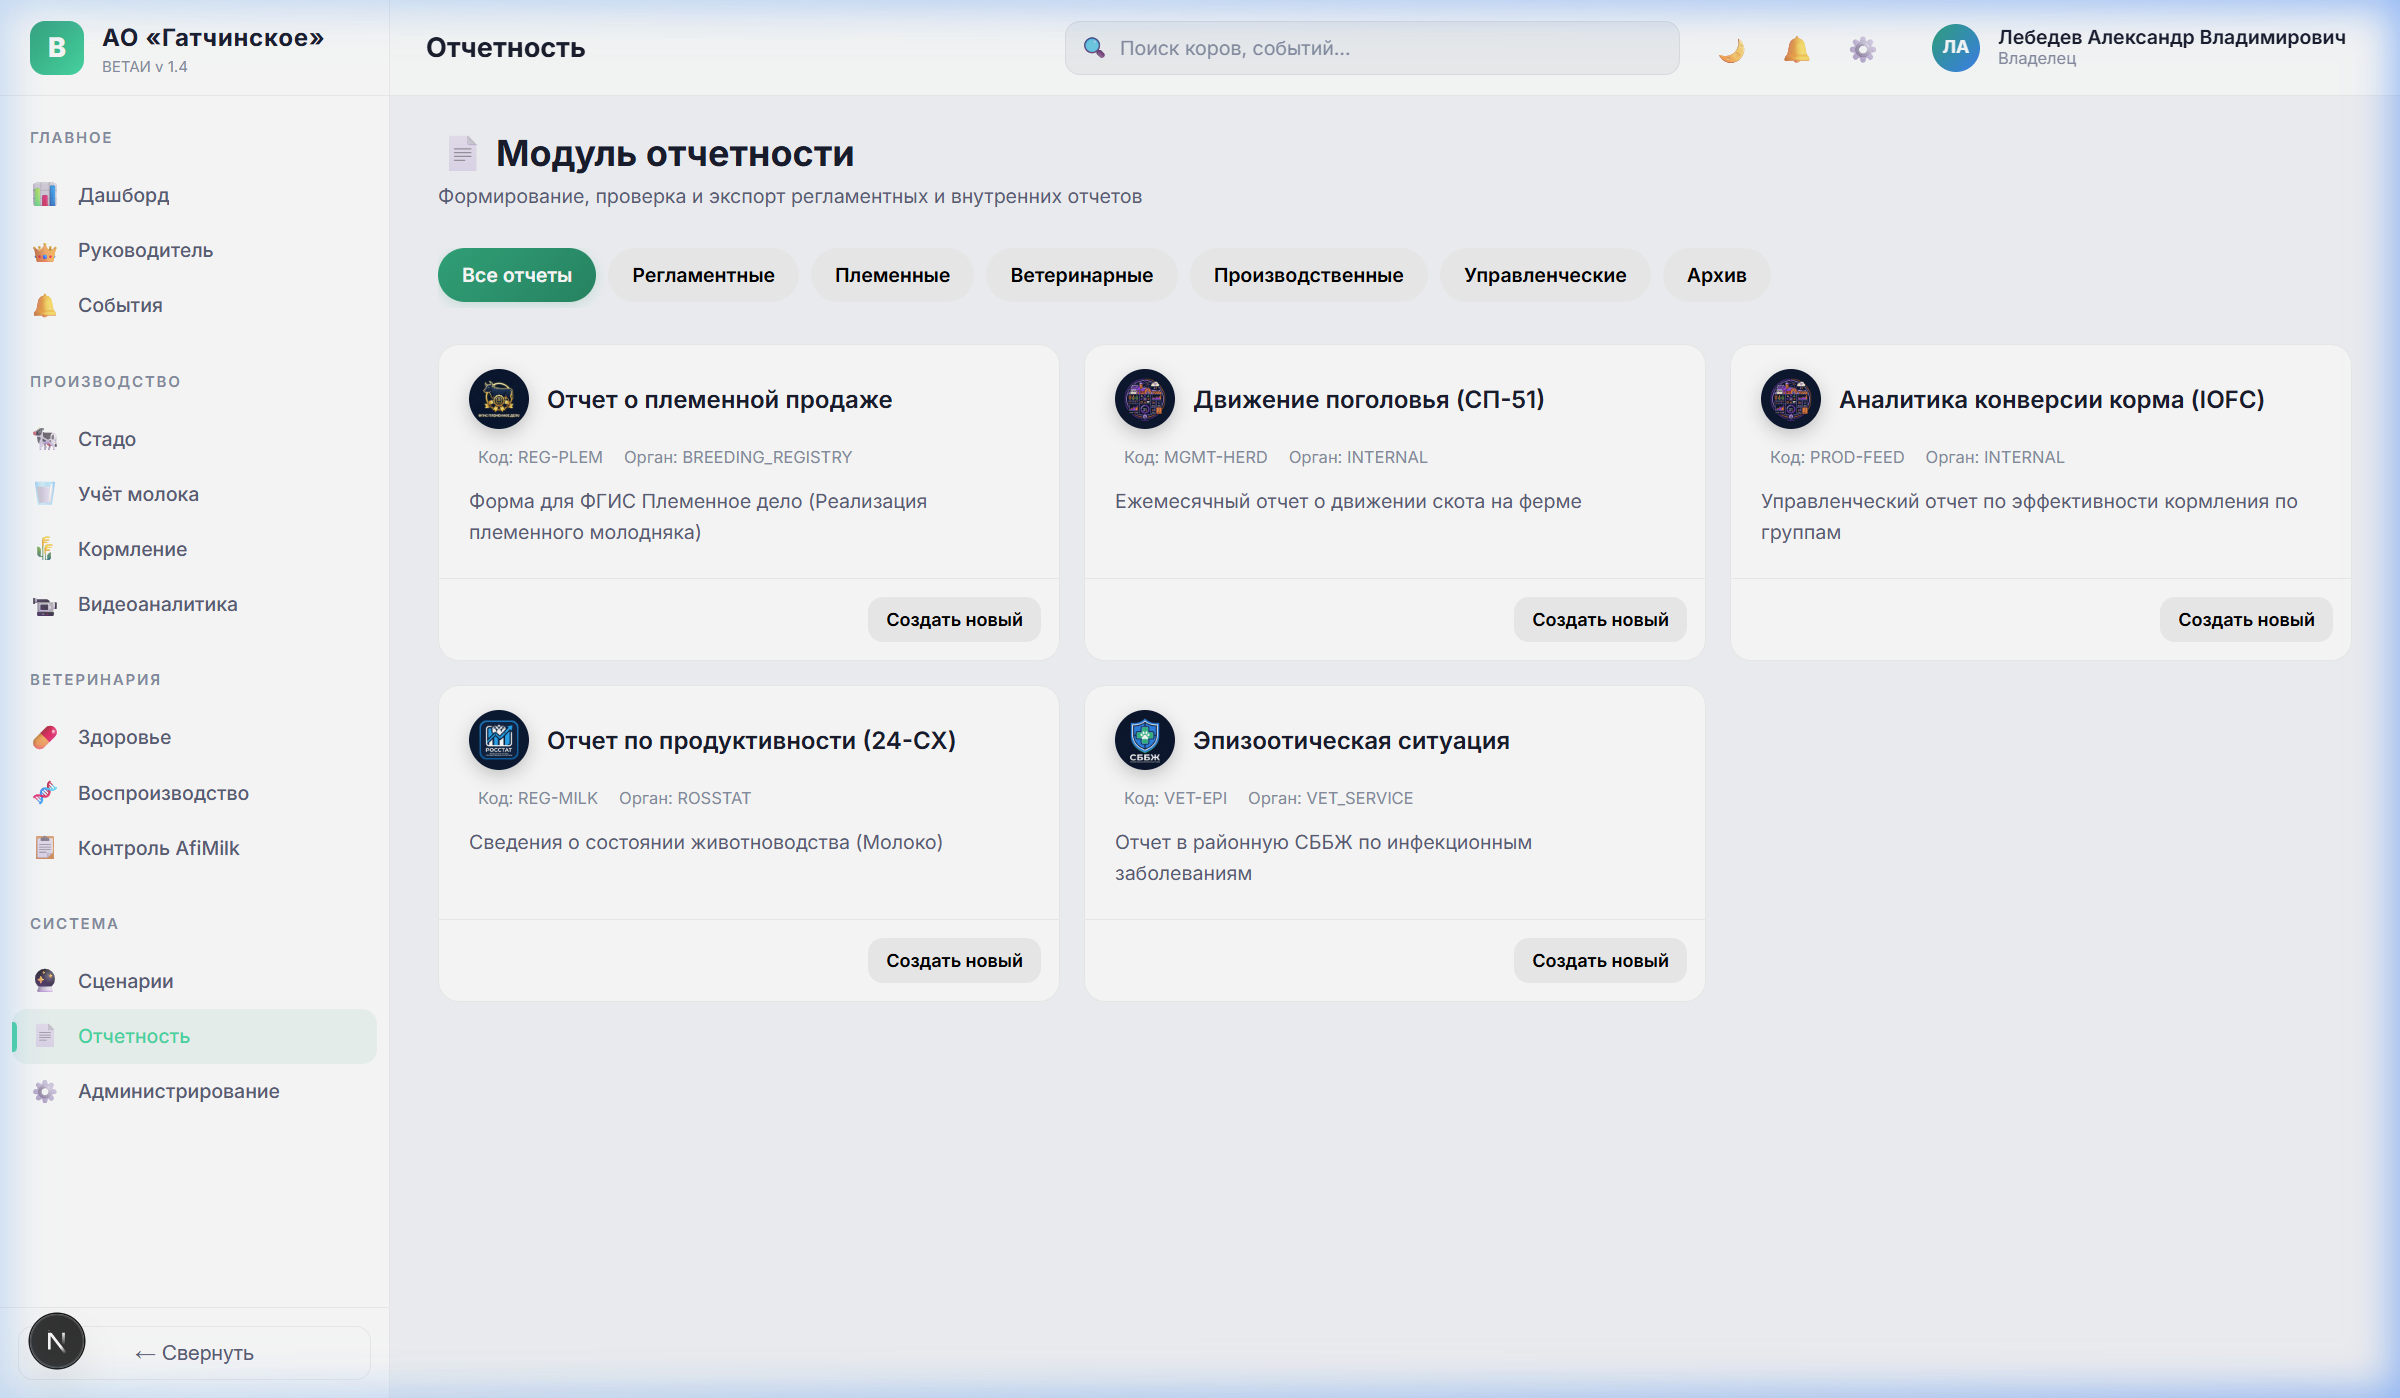
Task: Click the Видеоаналитика camera icon
Action: tap(44, 603)
